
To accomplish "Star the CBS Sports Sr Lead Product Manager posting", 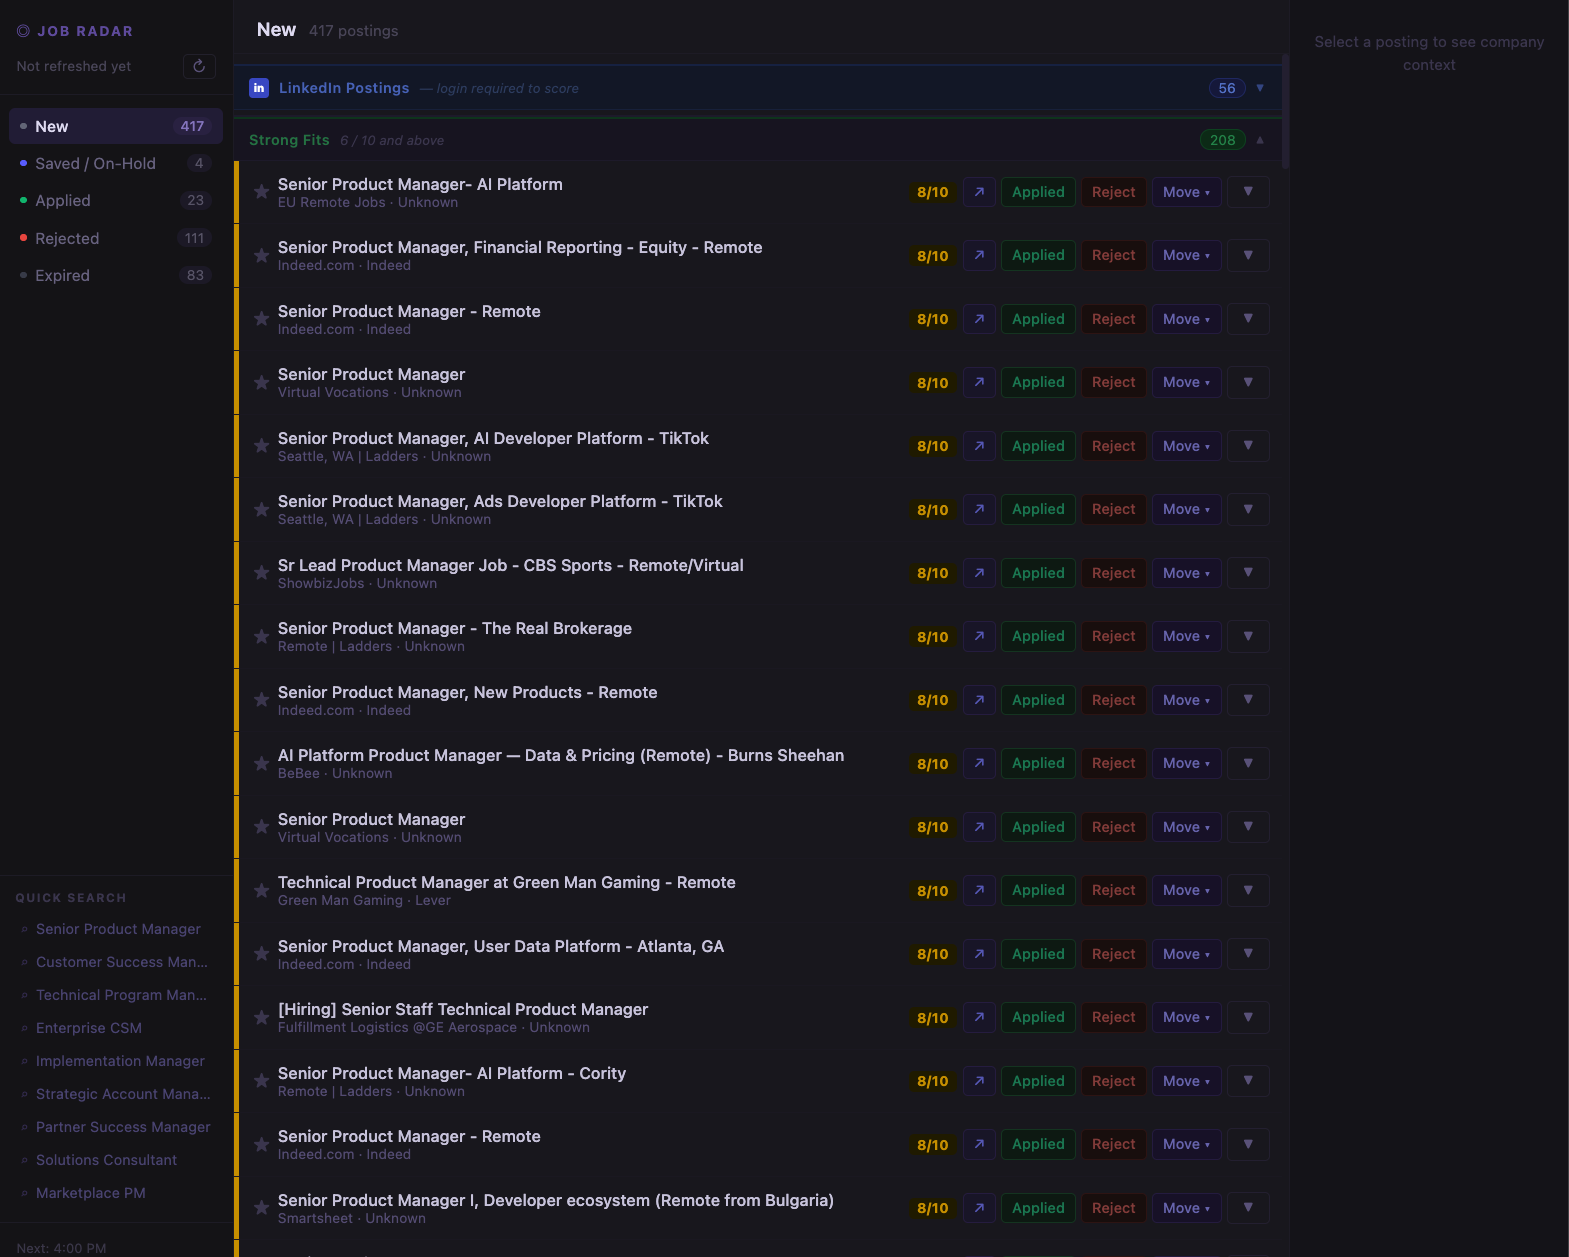I will pyautogui.click(x=261, y=573).
